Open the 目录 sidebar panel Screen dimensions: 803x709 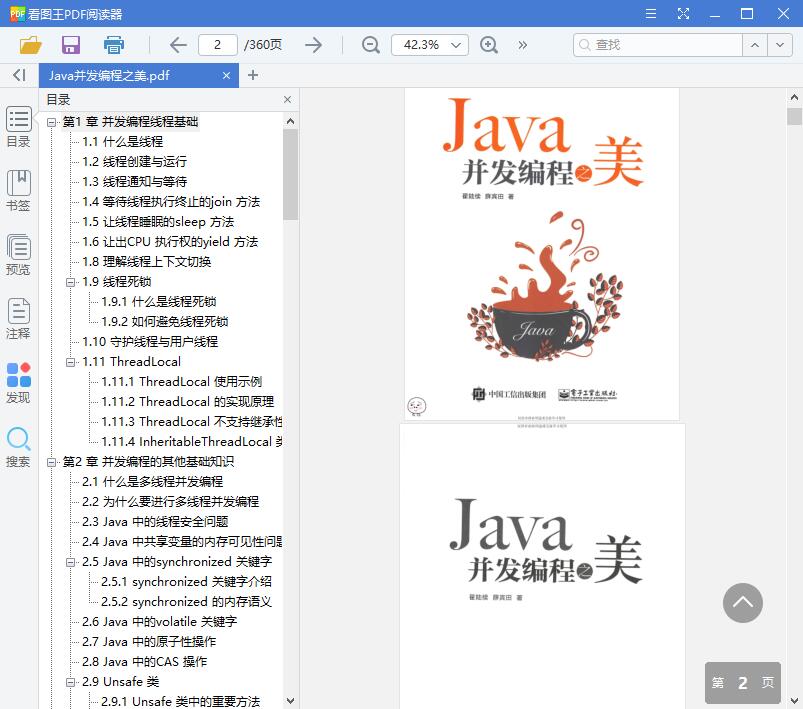click(19, 127)
